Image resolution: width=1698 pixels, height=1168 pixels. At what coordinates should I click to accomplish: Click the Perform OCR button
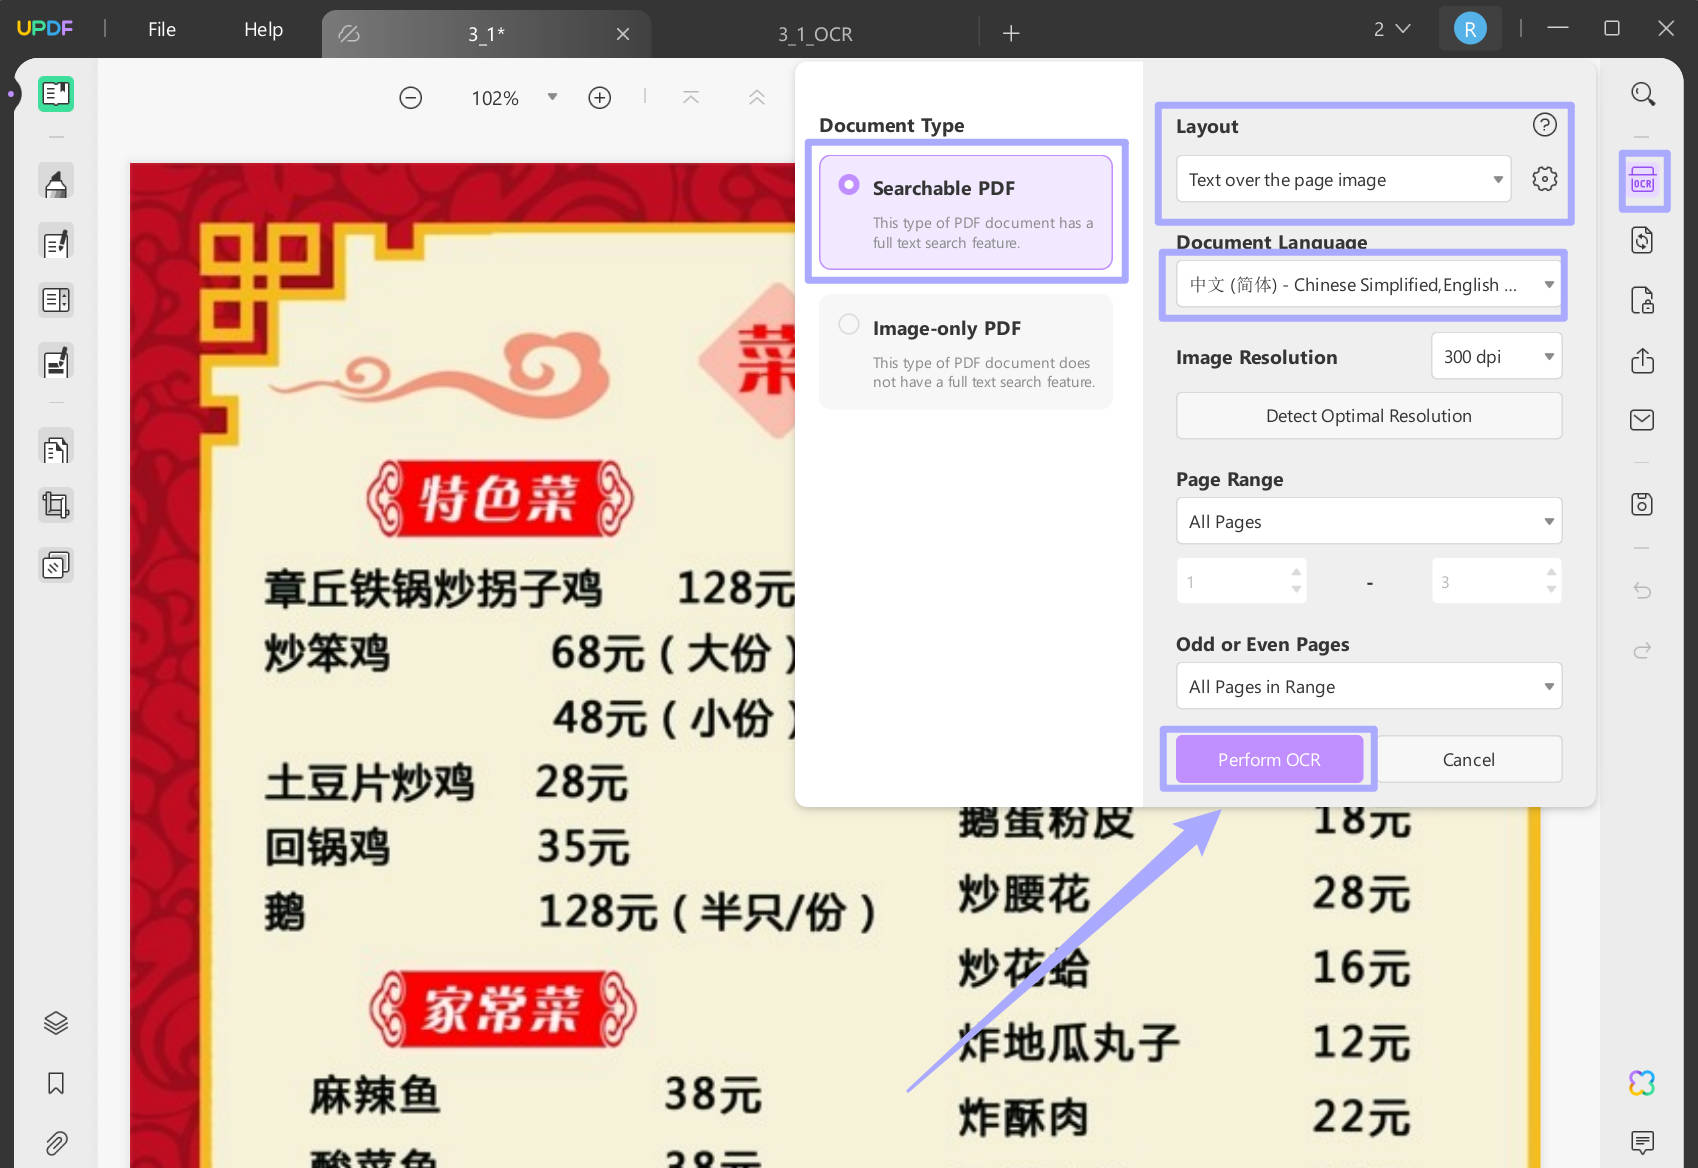pyautogui.click(x=1268, y=759)
